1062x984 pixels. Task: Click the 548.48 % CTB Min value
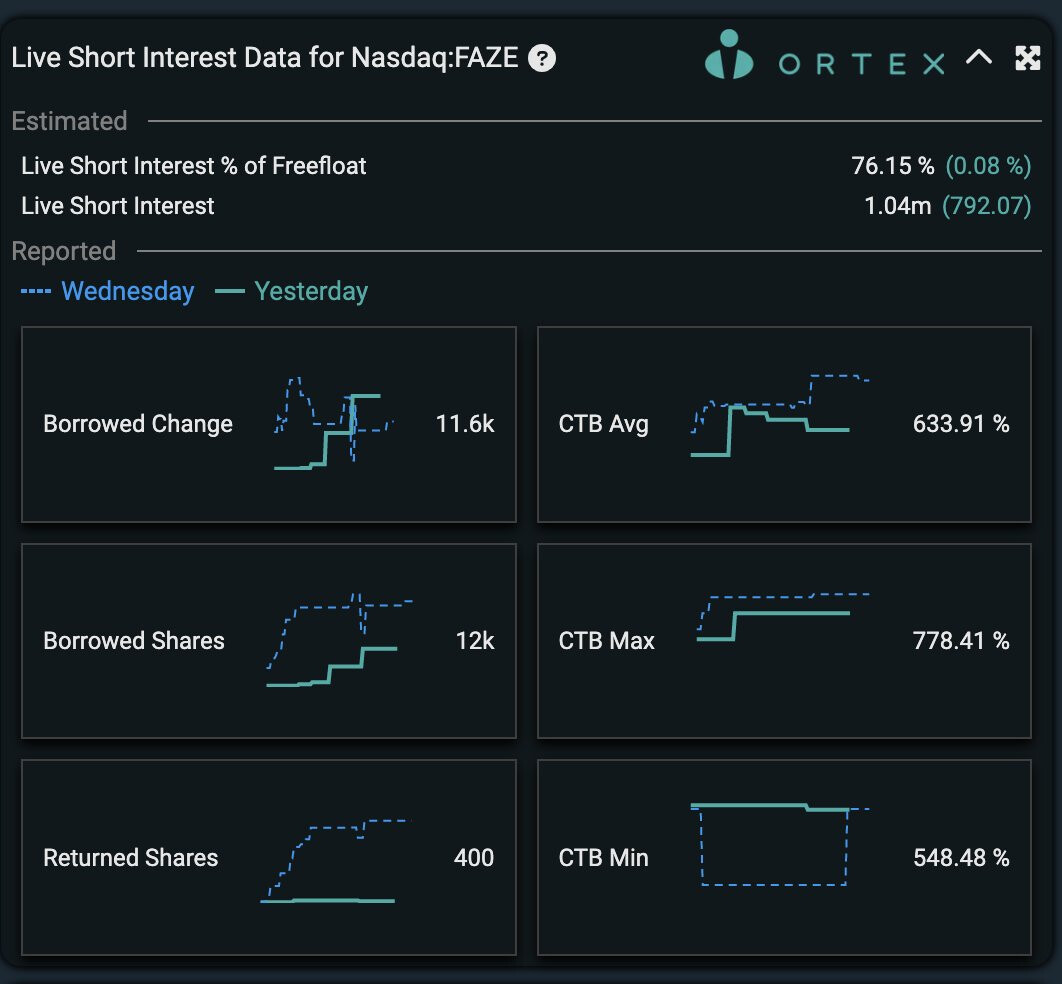click(x=961, y=858)
